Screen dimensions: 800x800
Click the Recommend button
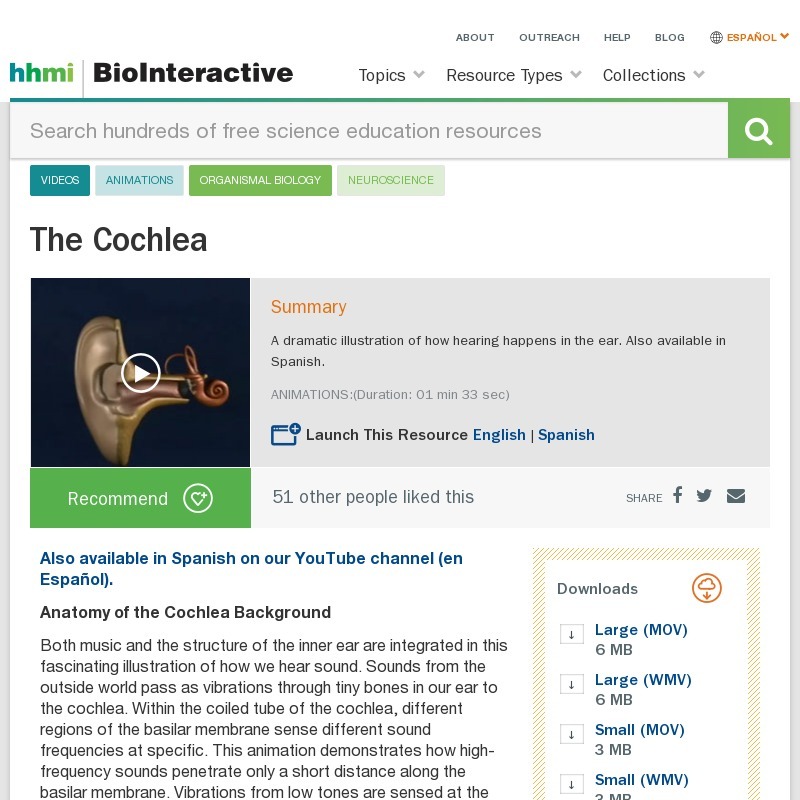tap(117, 498)
